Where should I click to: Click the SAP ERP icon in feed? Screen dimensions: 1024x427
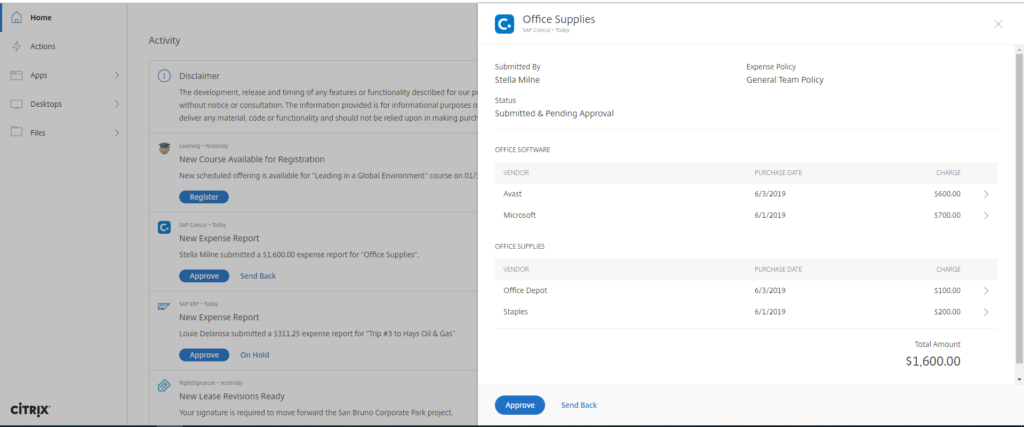pos(164,306)
